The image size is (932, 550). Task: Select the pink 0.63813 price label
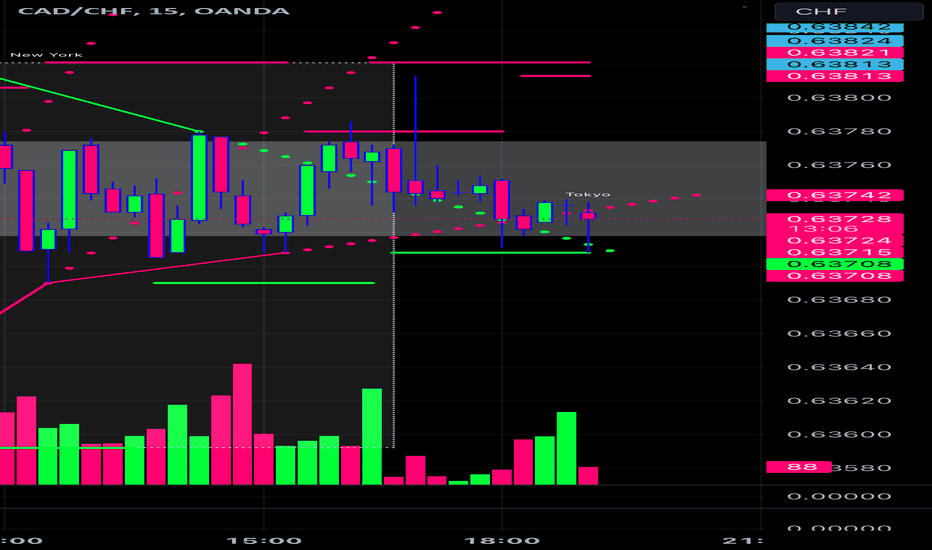(835, 76)
